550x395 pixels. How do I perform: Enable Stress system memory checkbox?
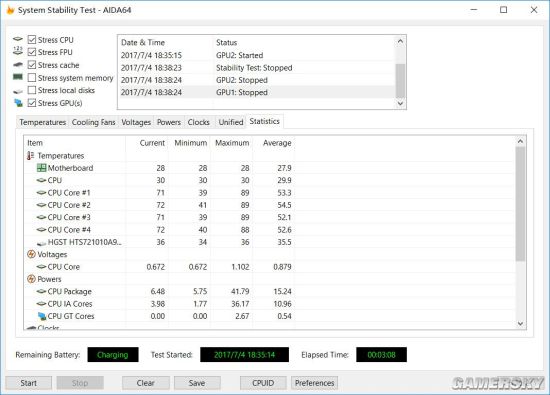pyautogui.click(x=32, y=78)
